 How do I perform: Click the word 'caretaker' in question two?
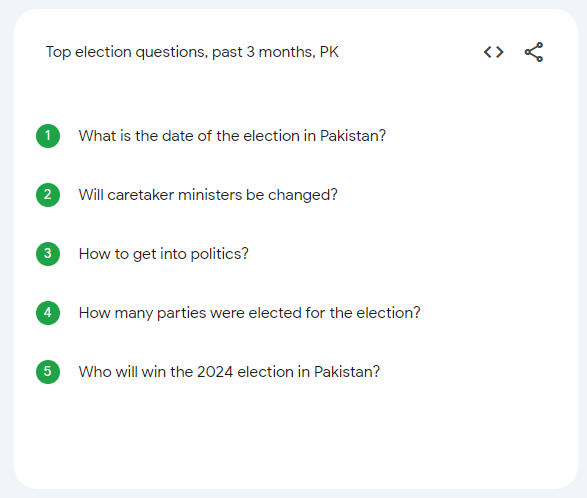140,195
